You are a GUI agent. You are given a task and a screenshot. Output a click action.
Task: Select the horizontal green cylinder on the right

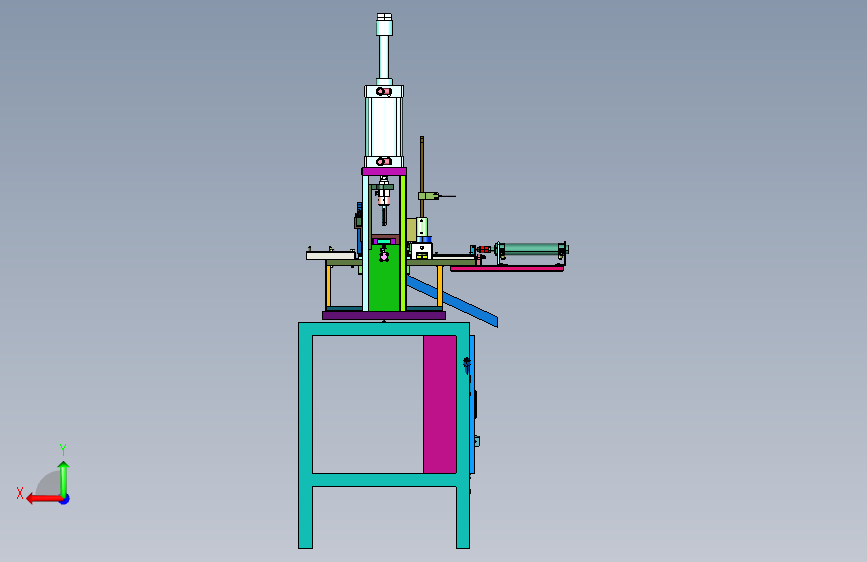(531, 249)
